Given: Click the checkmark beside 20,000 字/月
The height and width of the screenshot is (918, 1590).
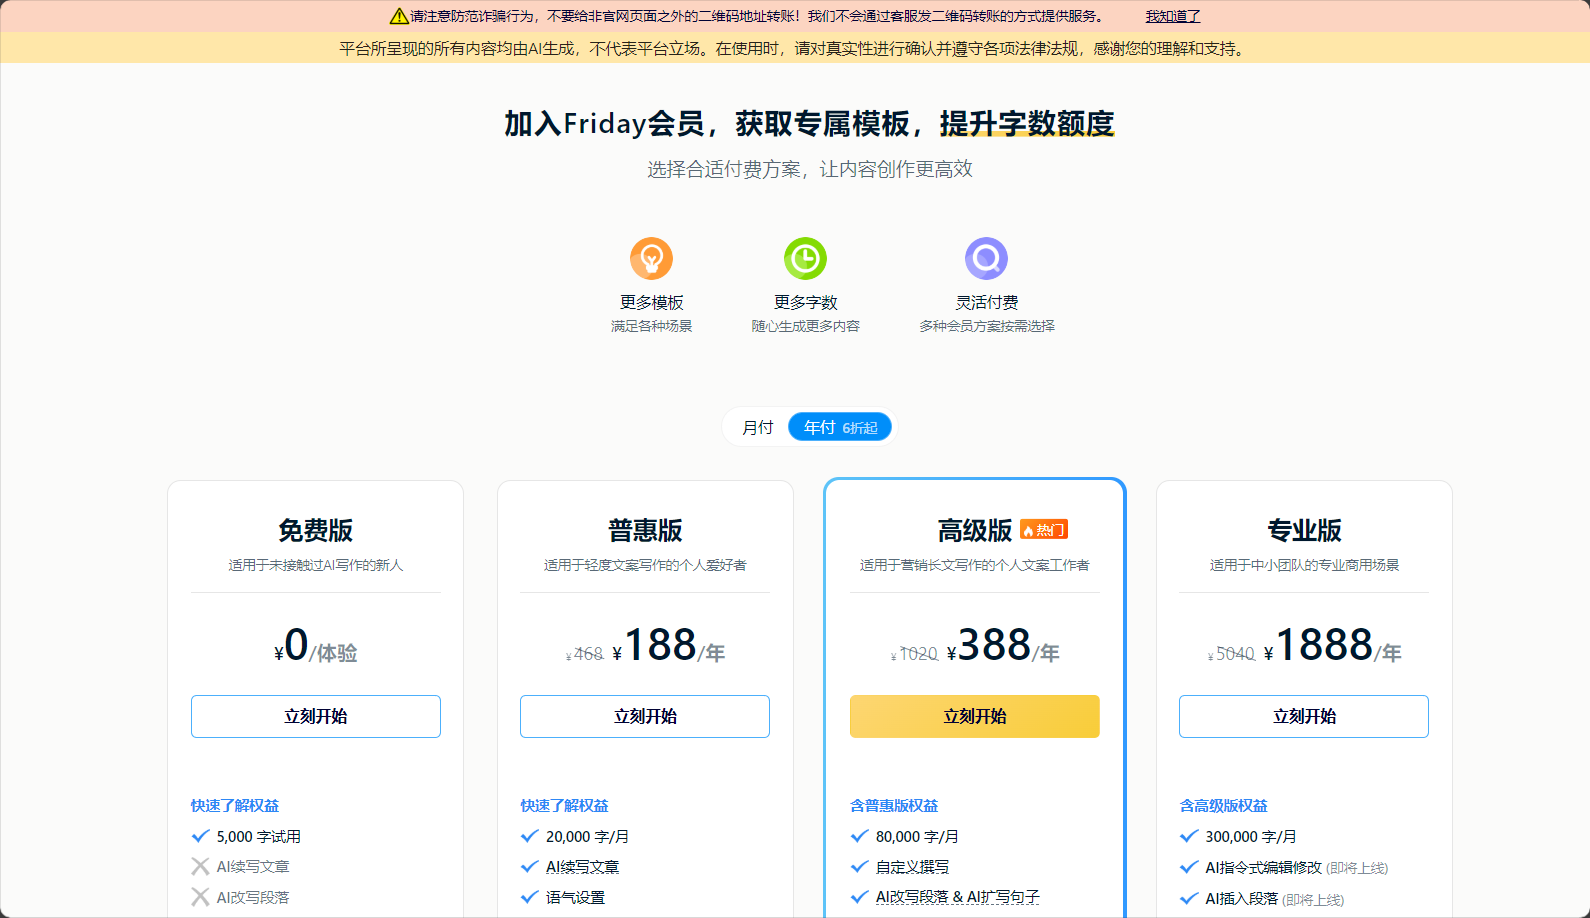Looking at the screenshot, I should pos(529,836).
